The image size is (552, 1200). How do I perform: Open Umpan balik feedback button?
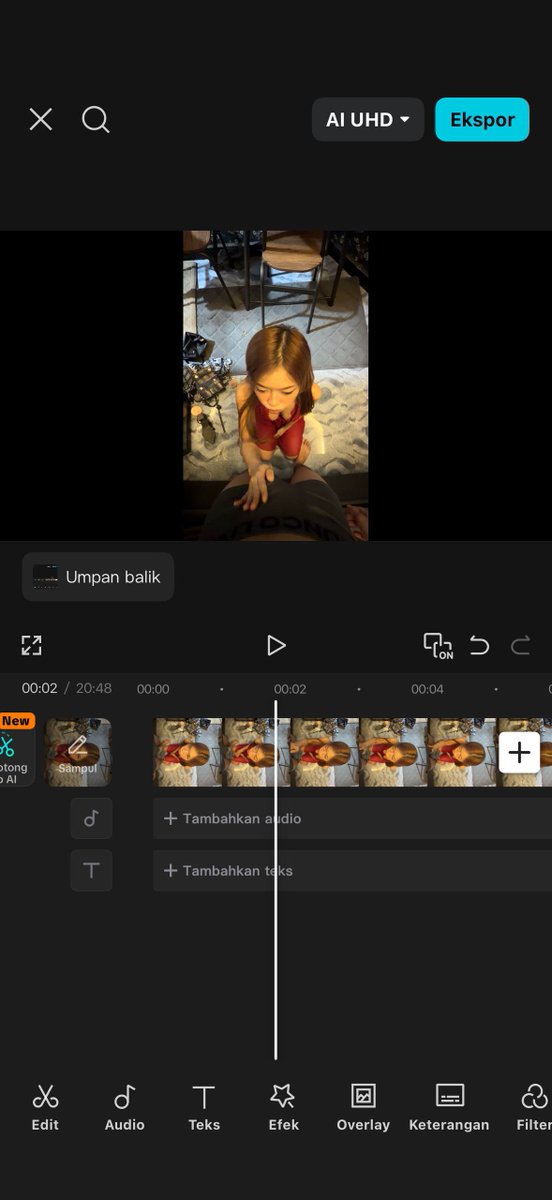[98, 577]
